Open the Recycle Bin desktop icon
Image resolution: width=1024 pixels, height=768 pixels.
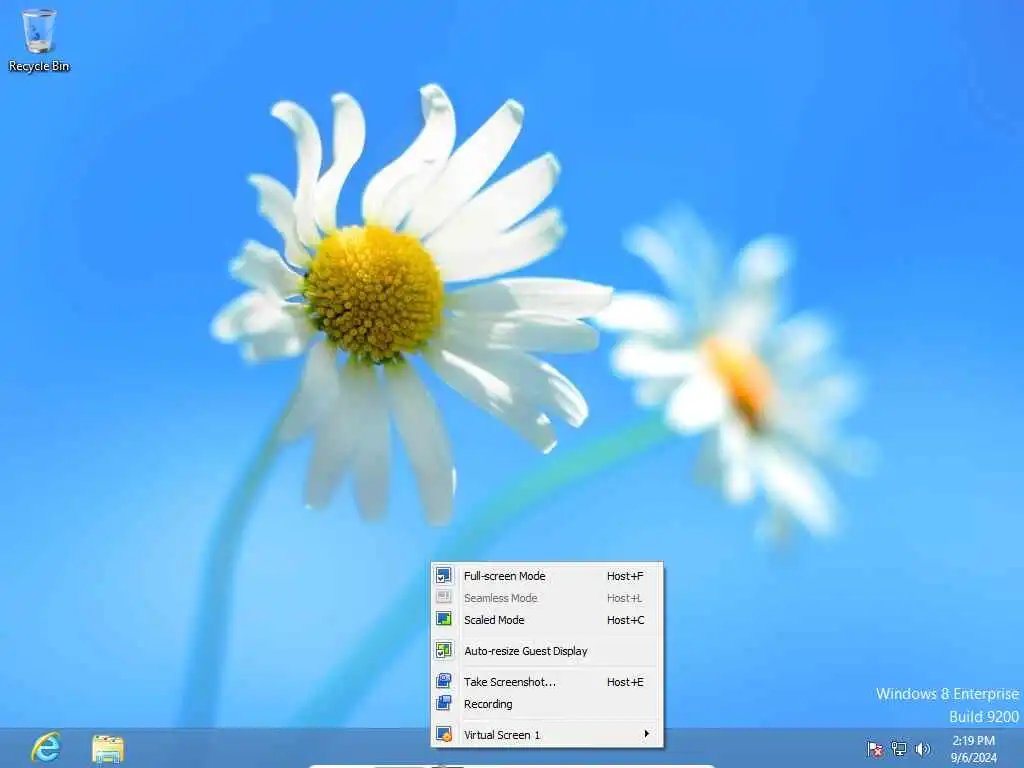click(x=39, y=40)
